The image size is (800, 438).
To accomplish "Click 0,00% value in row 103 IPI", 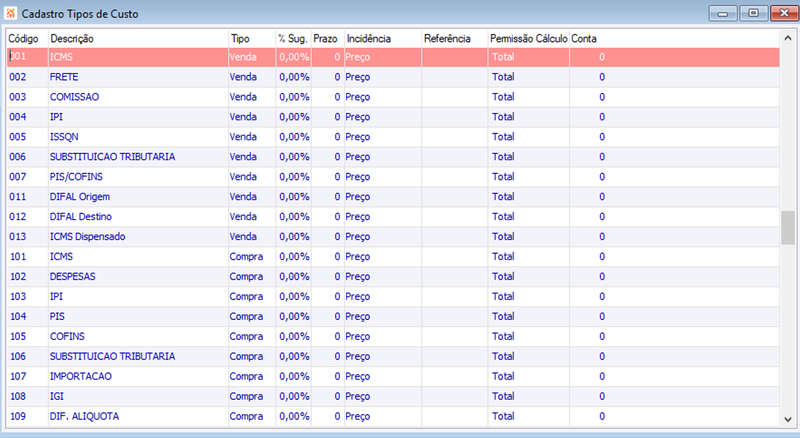I will pyautogui.click(x=293, y=297).
